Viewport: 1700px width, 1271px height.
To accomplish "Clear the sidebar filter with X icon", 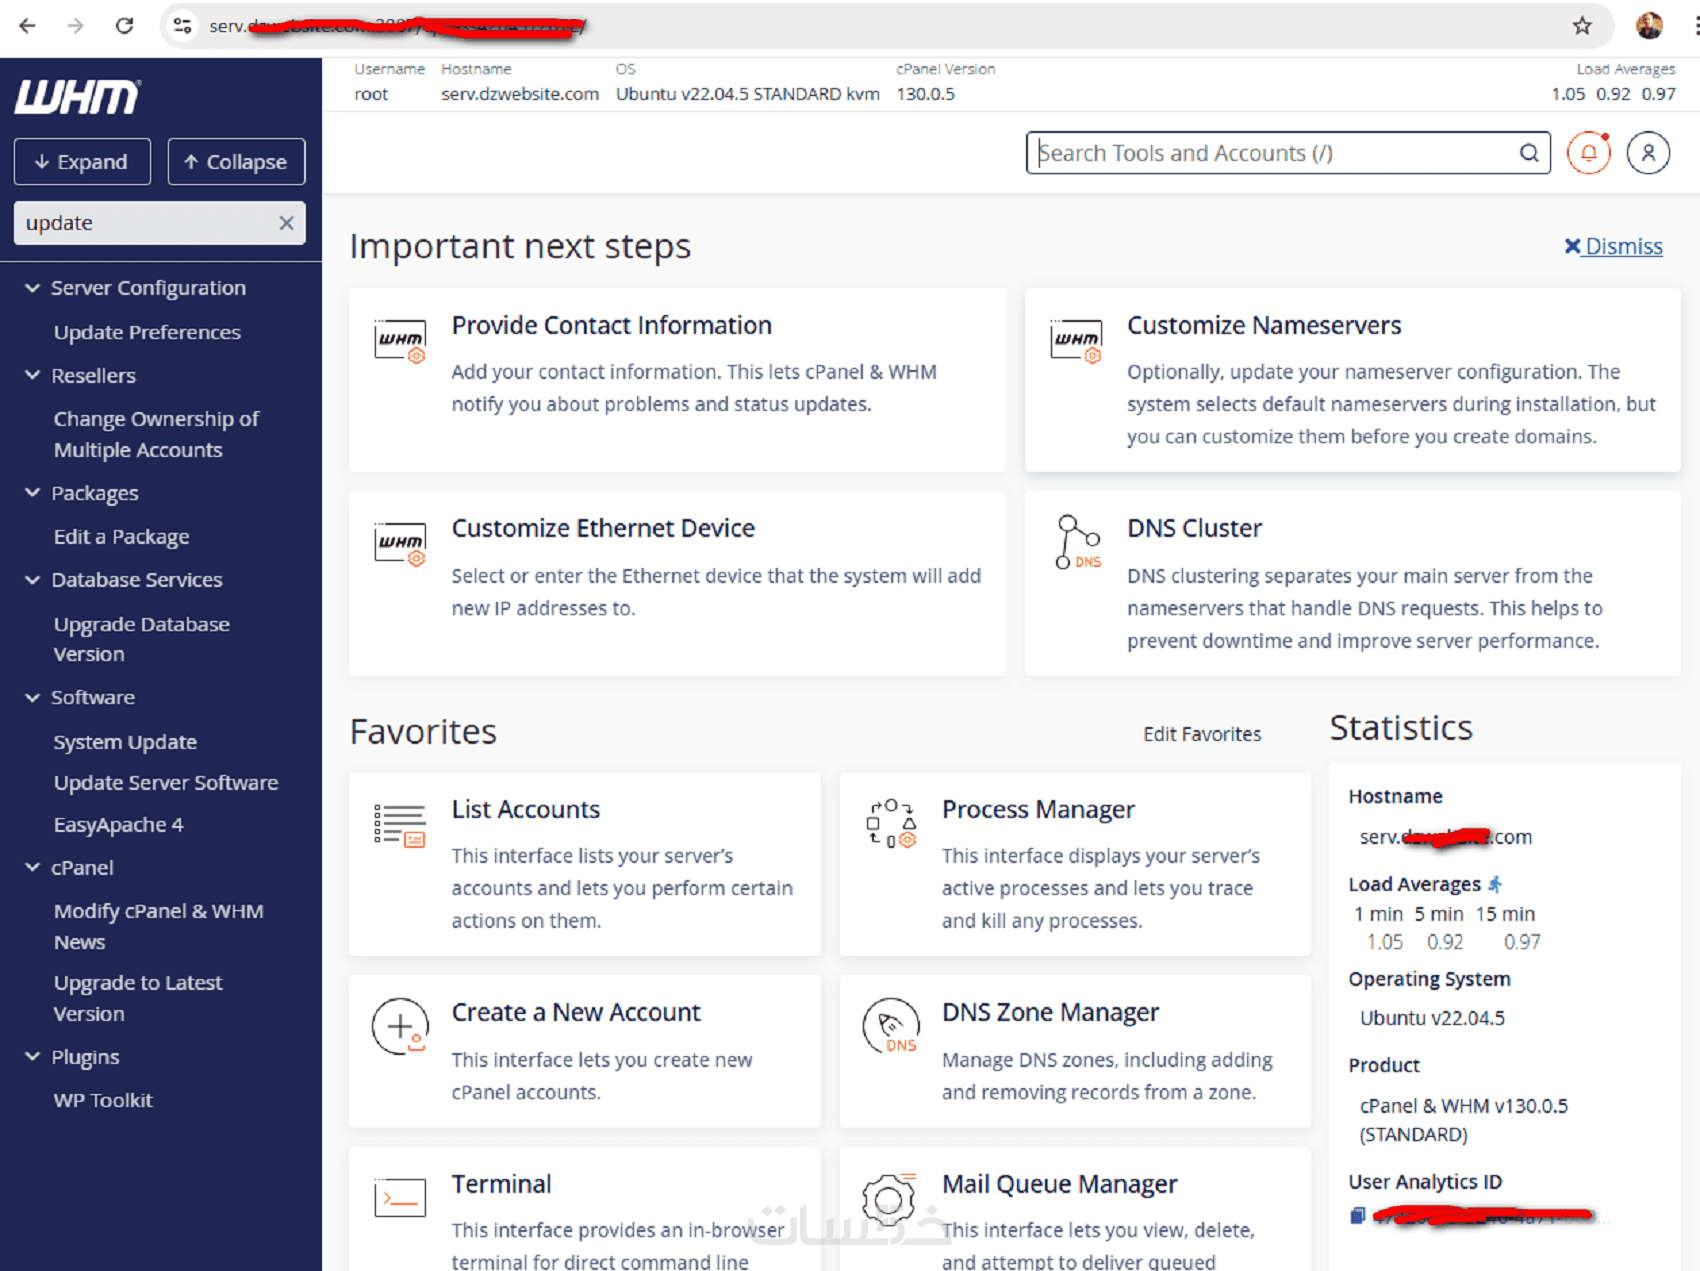I will pyautogui.click(x=286, y=223).
